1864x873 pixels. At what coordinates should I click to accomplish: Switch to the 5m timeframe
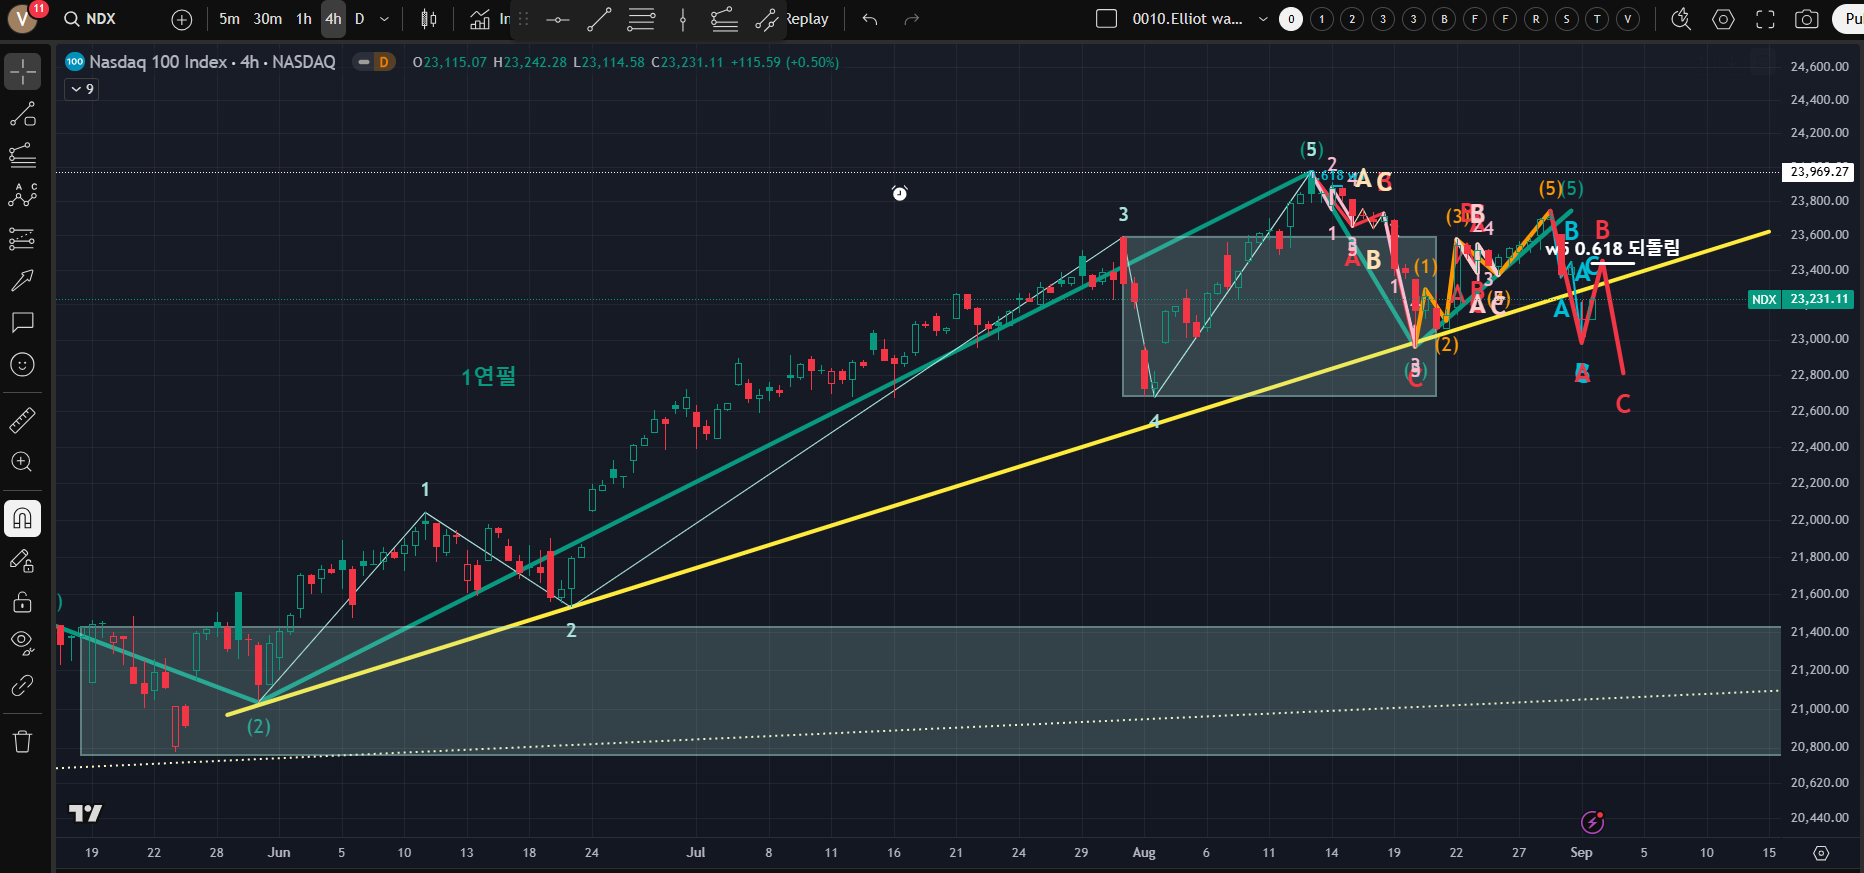pos(229,19)
